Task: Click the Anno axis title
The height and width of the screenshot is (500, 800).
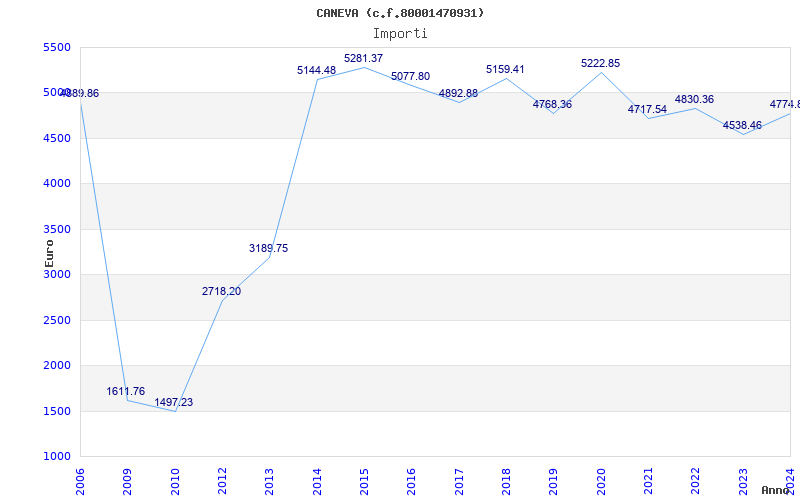Action: (x=776, y=490)
